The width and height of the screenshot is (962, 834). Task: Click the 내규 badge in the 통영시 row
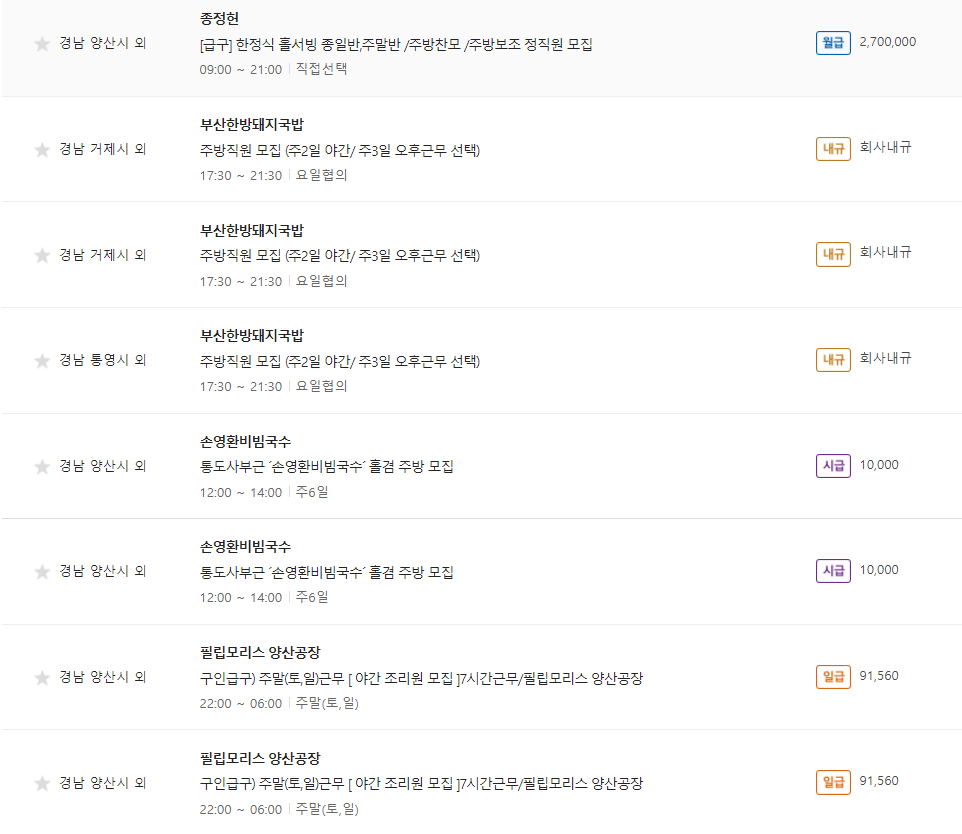click(x=833, y=360)
